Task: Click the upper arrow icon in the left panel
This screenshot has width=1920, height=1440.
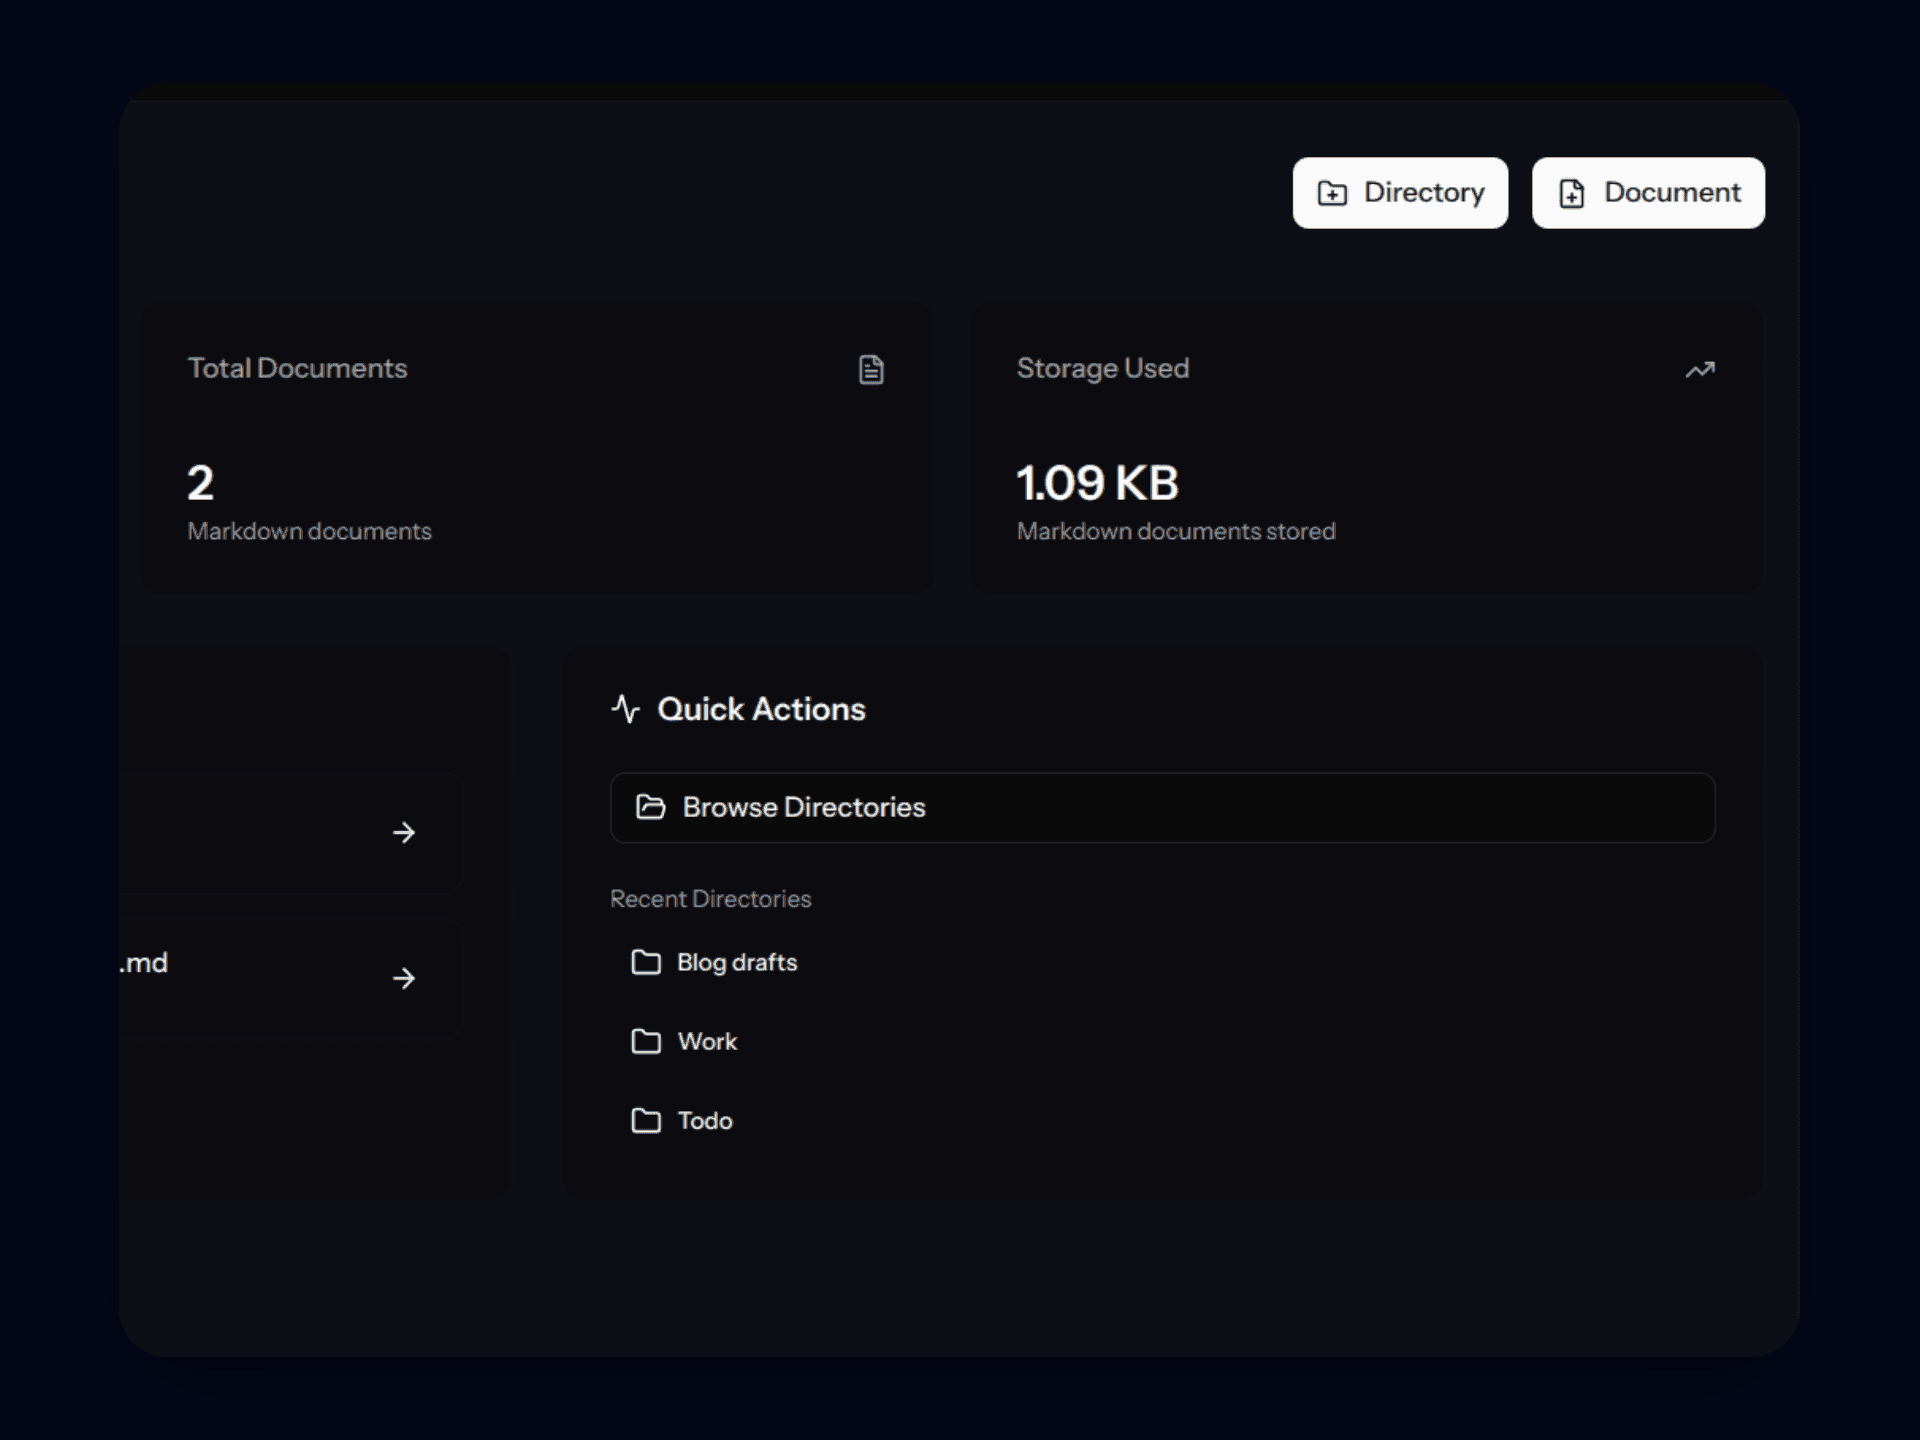Action: pos(404,832)
